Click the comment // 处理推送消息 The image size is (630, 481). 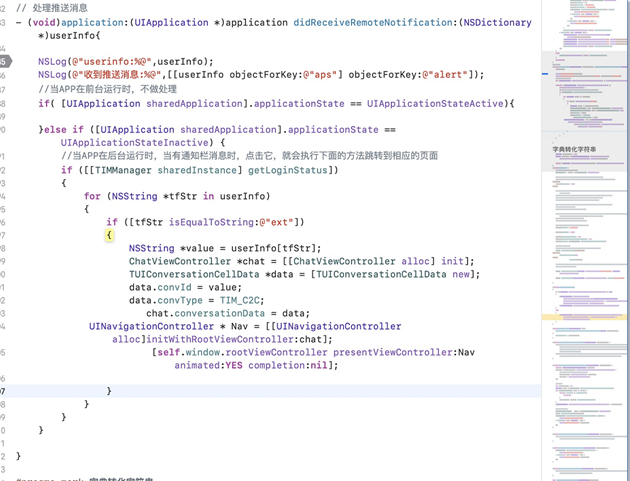[52, 8]
